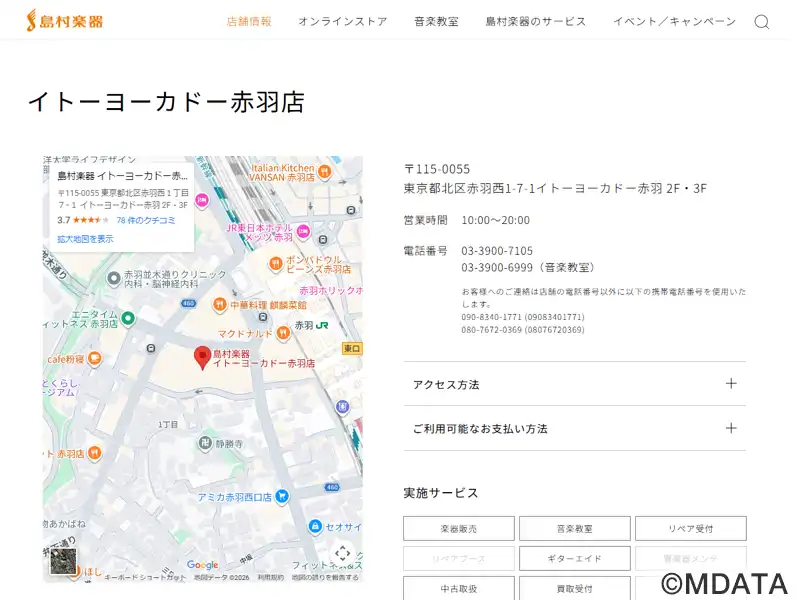Image resolution: width=800 pixels, height=600 pixels.
Task: Open the 音楽教室 navigation menu
Action: click(x=436, y=22)
